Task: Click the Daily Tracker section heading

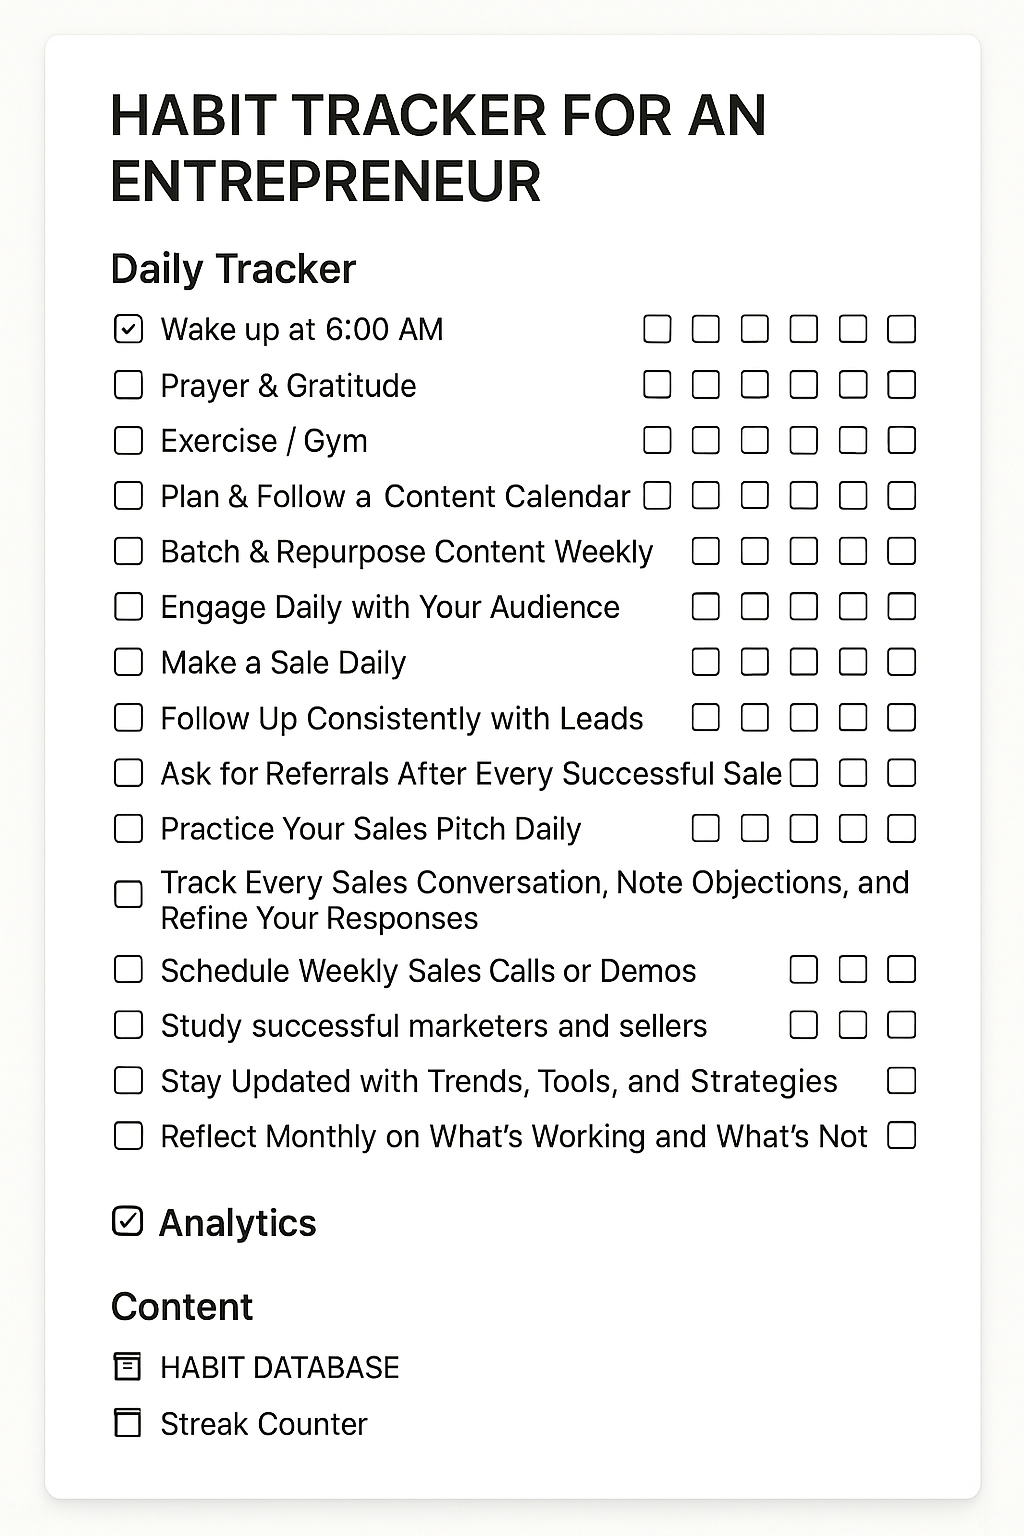Action: (233, 269)
